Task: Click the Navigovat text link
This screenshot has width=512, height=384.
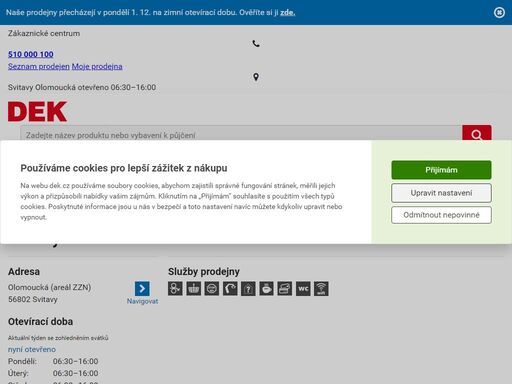Action: point(142,301)
